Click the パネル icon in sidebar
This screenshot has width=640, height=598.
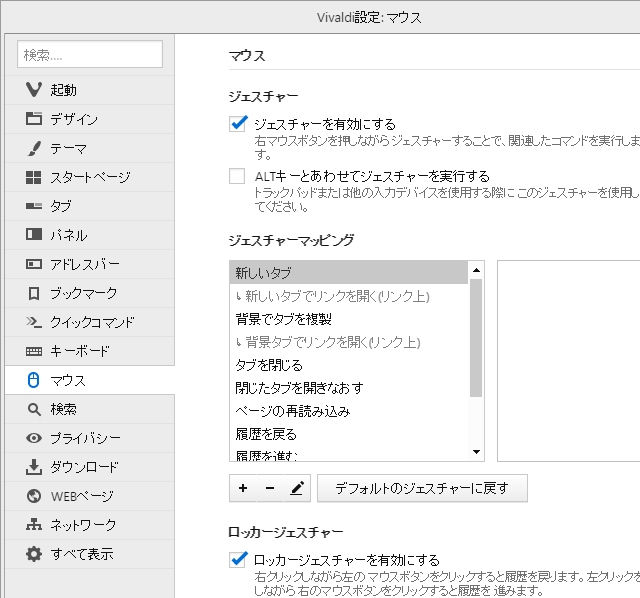click(x=33, y=235)
